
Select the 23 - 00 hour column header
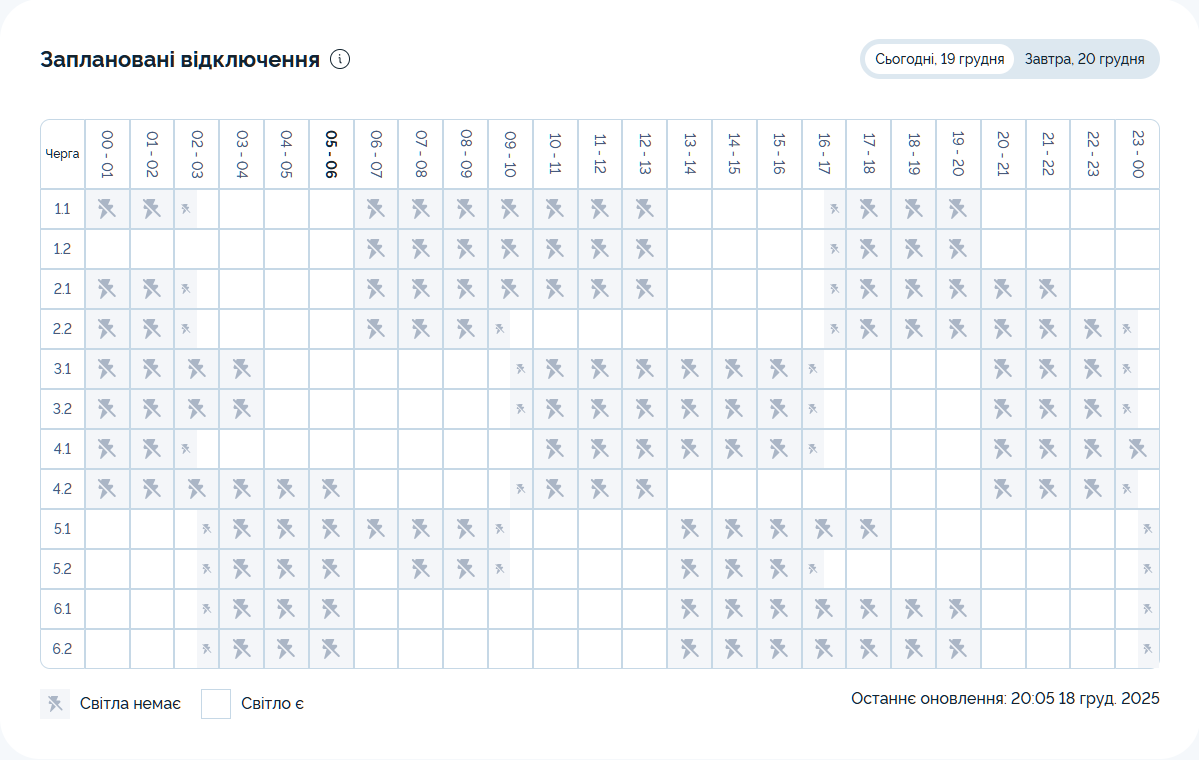[x=1137, y=154]
